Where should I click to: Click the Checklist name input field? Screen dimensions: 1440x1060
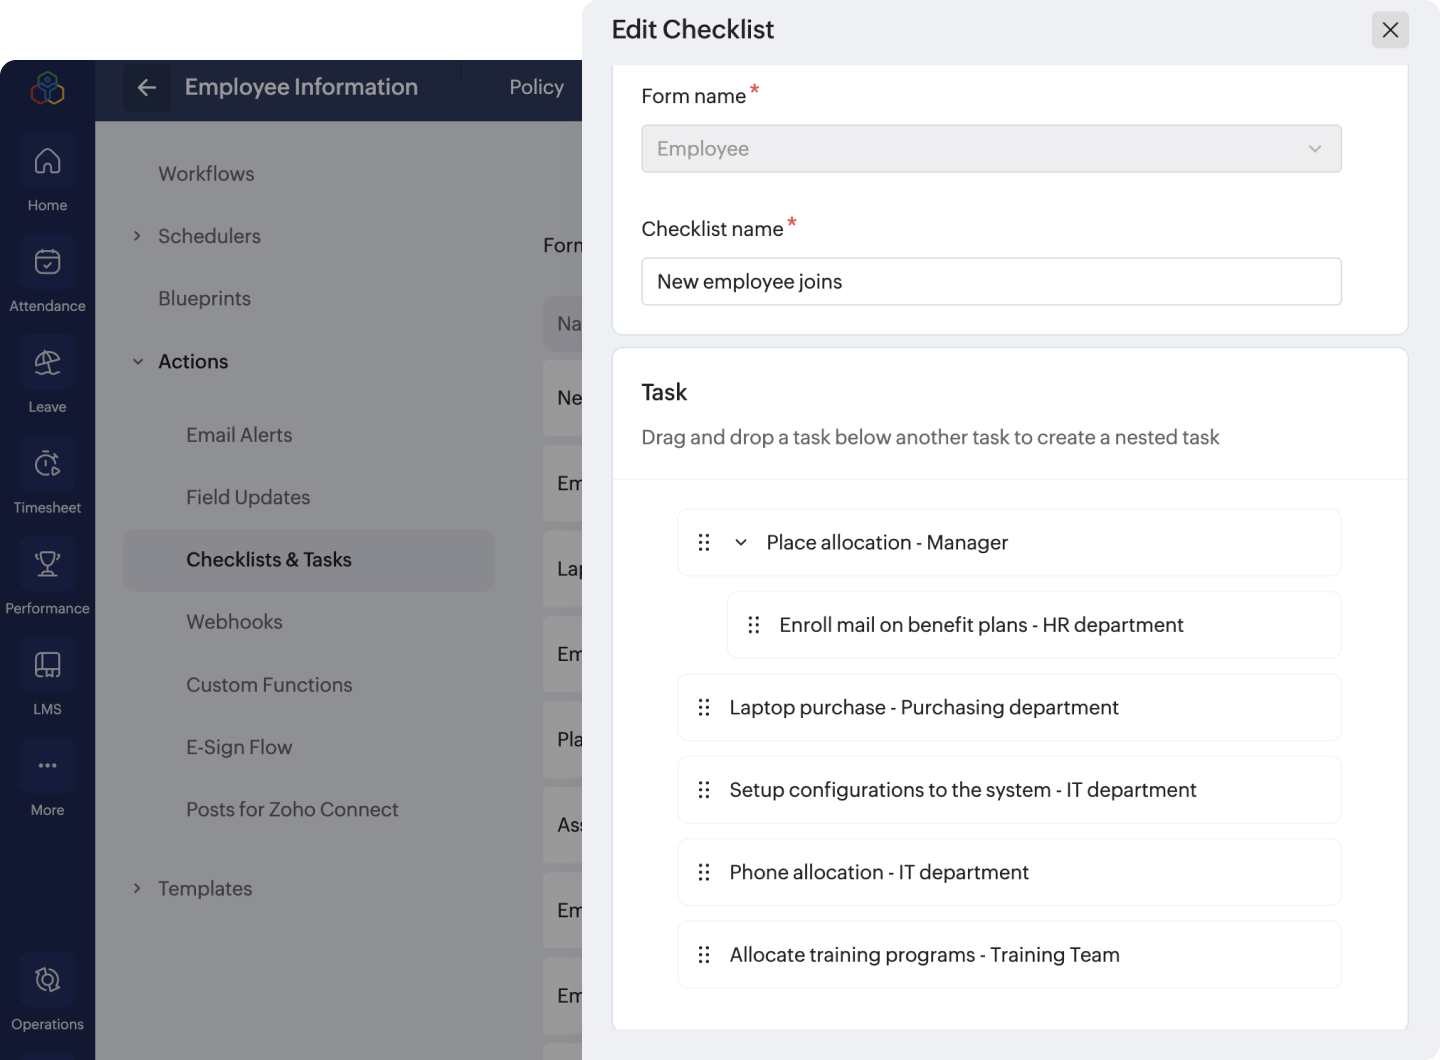[991, 282]
